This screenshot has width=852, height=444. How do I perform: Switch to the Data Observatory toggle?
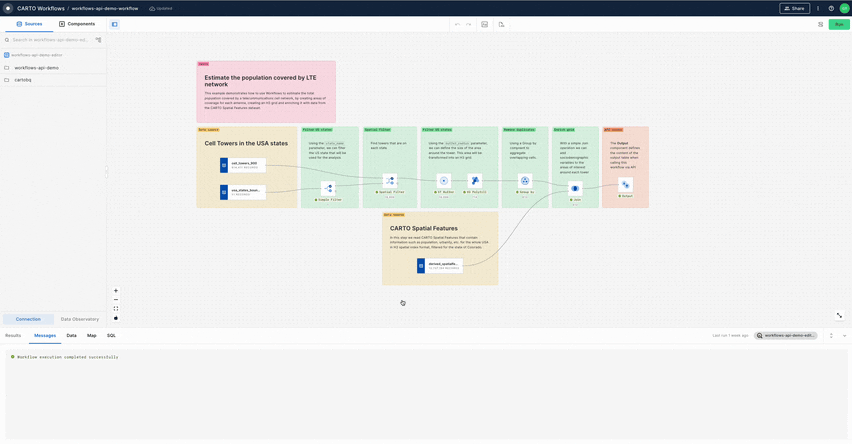point(80,319)
